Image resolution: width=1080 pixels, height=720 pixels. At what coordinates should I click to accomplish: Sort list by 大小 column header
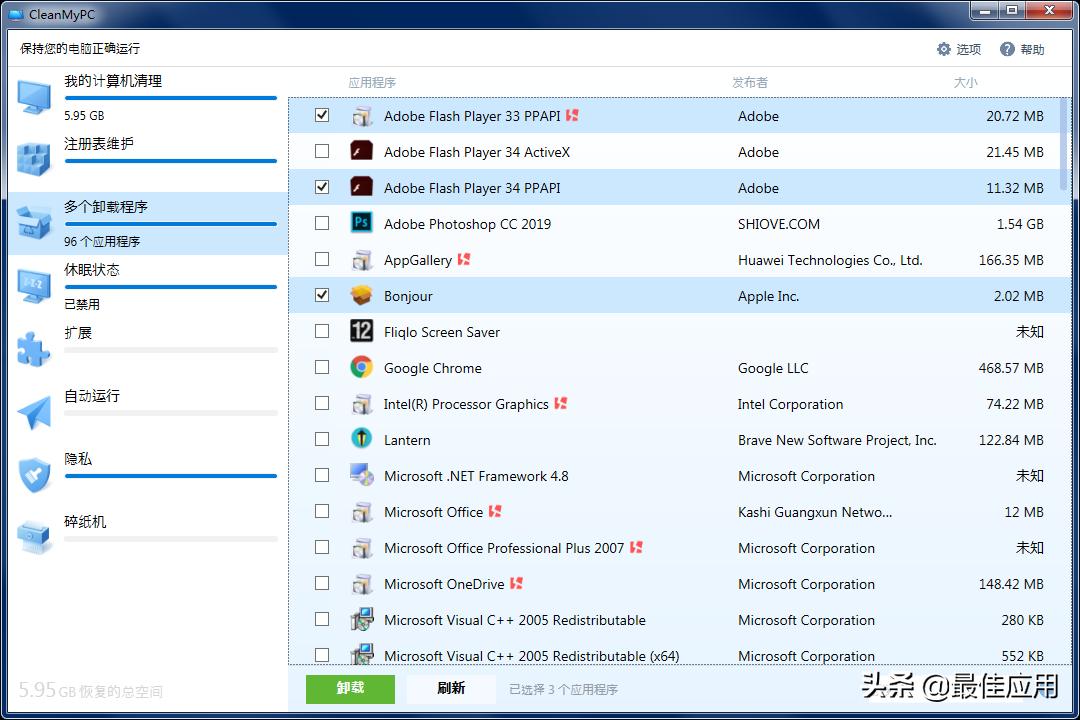(x=965, y=83)
